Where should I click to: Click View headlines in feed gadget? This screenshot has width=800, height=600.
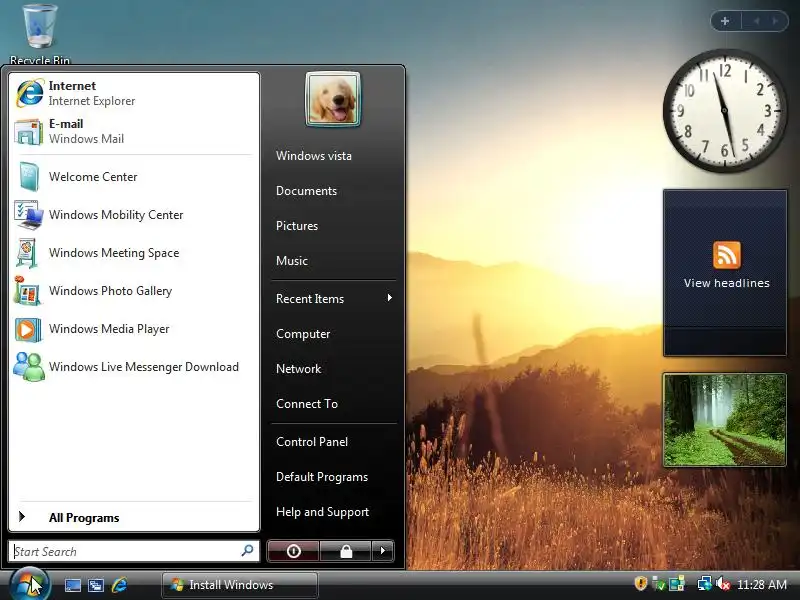(x=727, y=283)
